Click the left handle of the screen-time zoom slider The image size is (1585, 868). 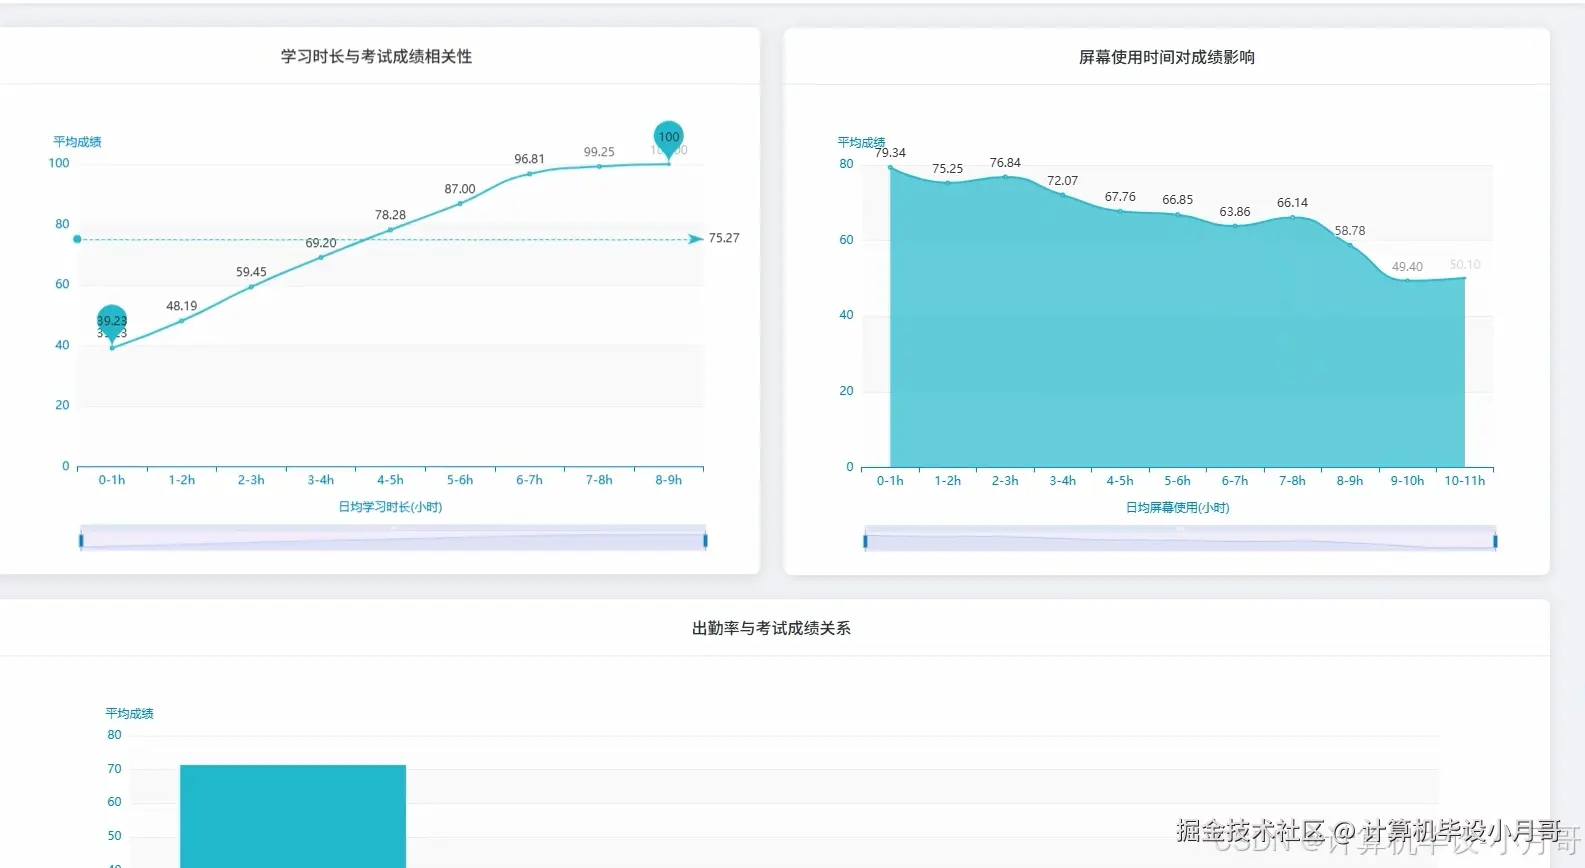point(865,542)
